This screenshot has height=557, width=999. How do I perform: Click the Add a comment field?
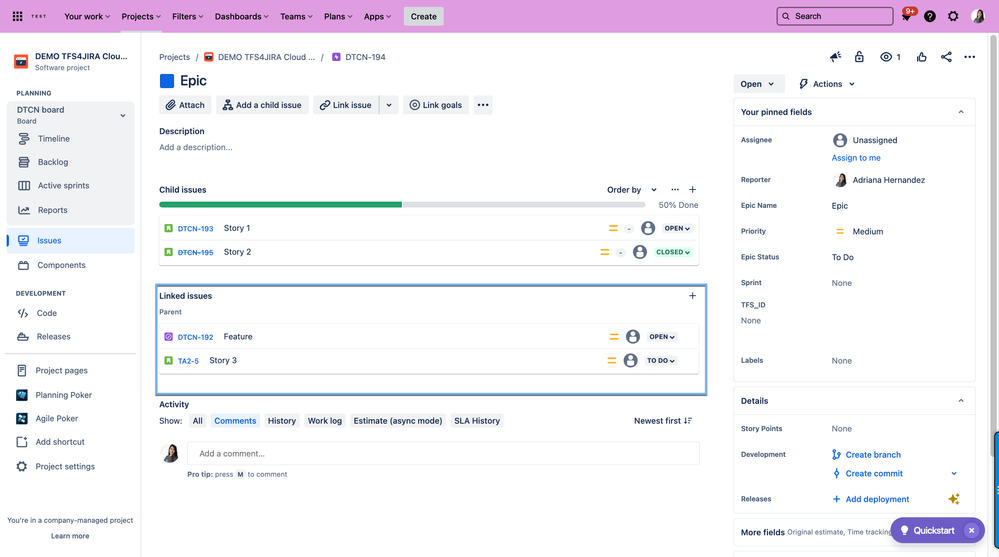443,454
